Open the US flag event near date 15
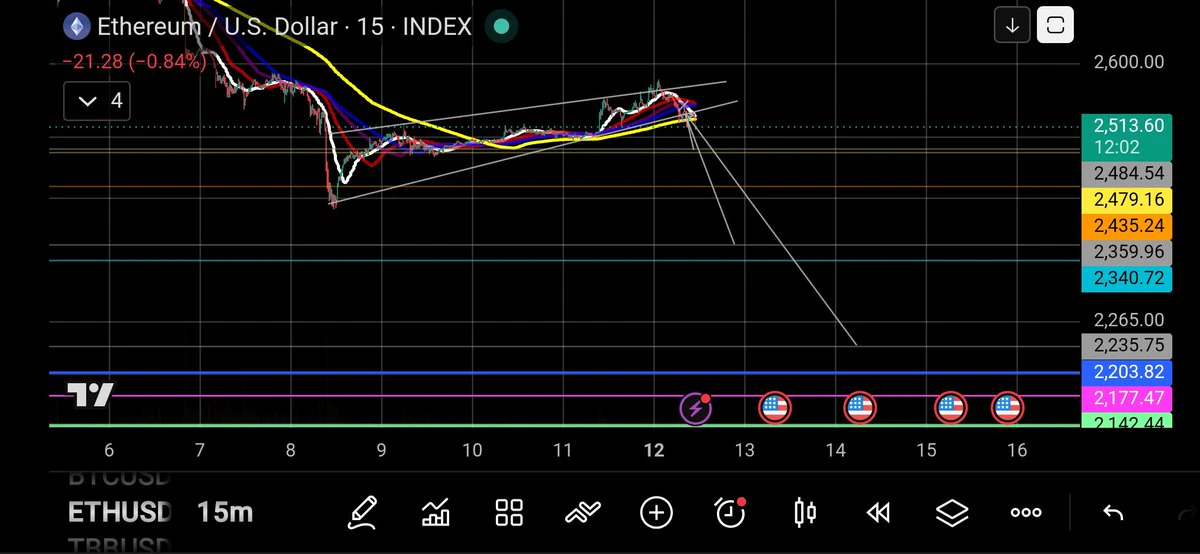 950,408
